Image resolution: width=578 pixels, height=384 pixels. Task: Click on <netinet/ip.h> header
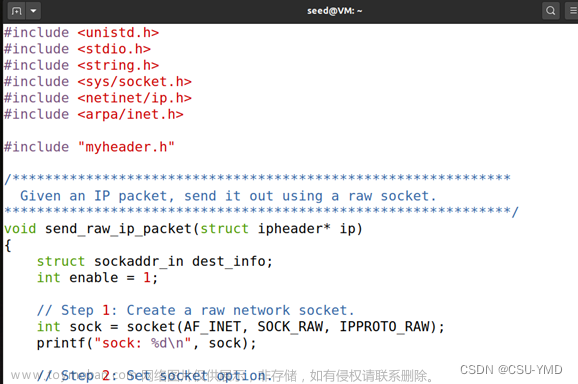(135, 98)
